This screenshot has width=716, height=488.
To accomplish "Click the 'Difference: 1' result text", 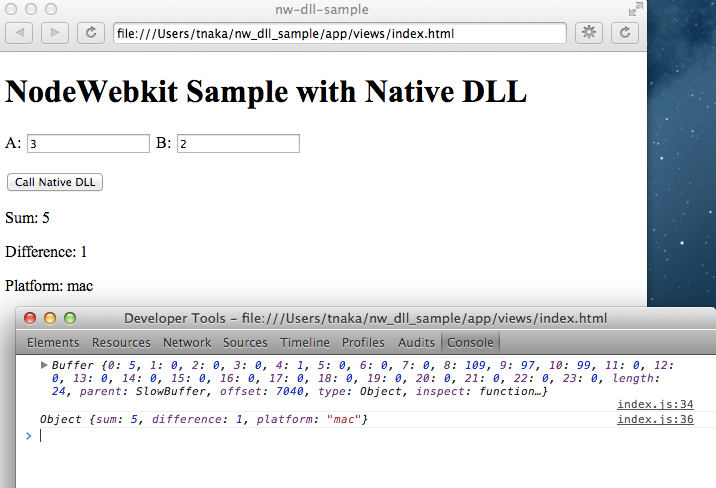I will tap(46, 252).
